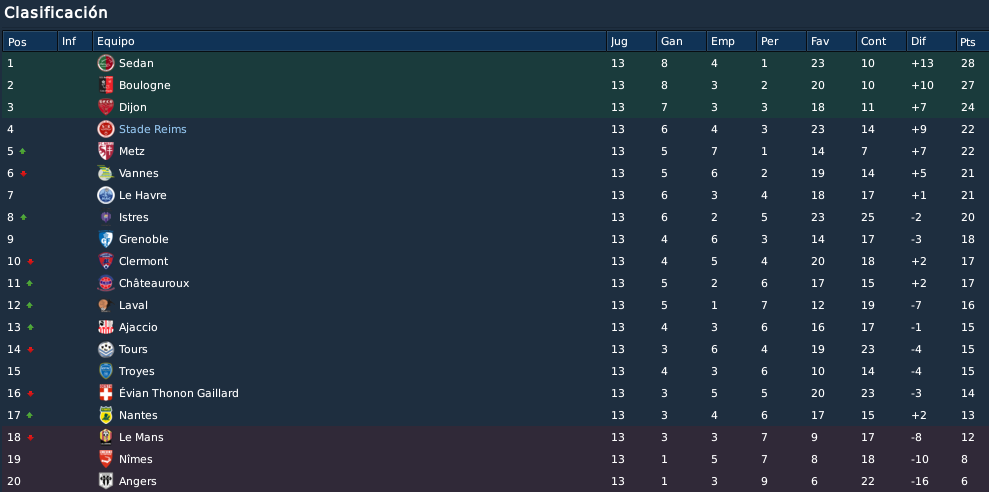Click the Le Havre club crest icon
Image resolution: width=989 pixels, height=492 pixels.
(105, 195)
